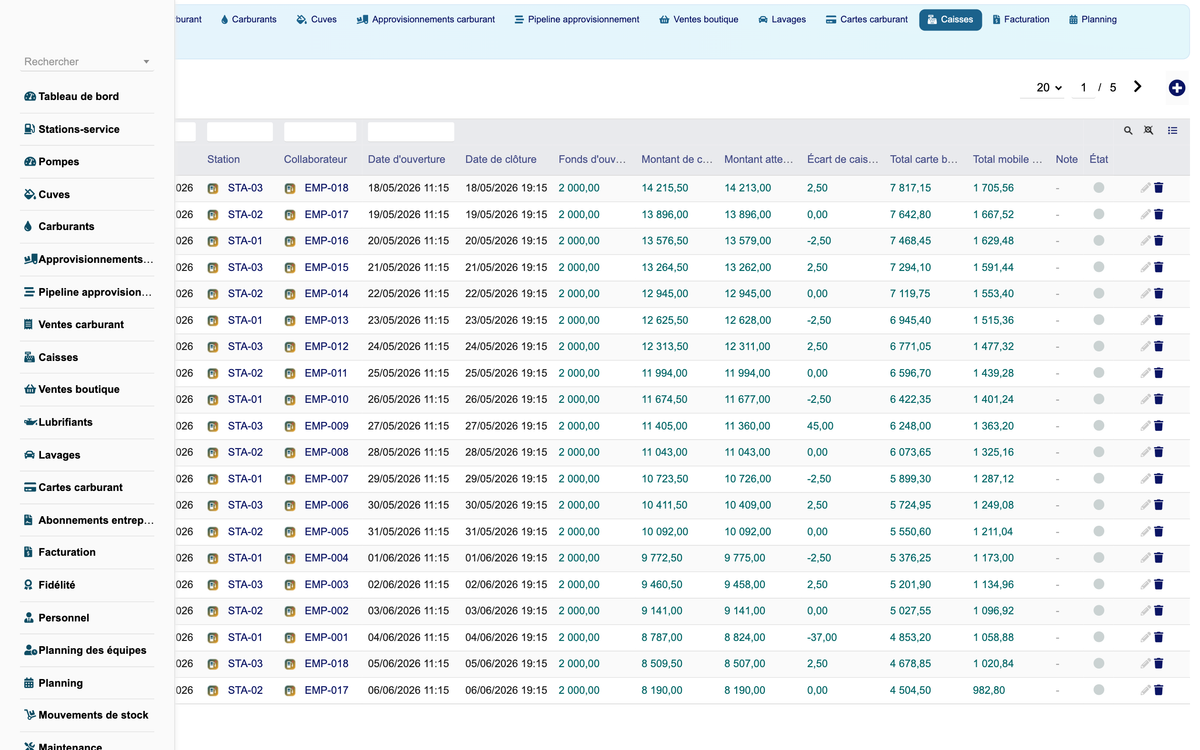Open Mouvements de stock in the sidebar
1200x750 pixels.
86,715
